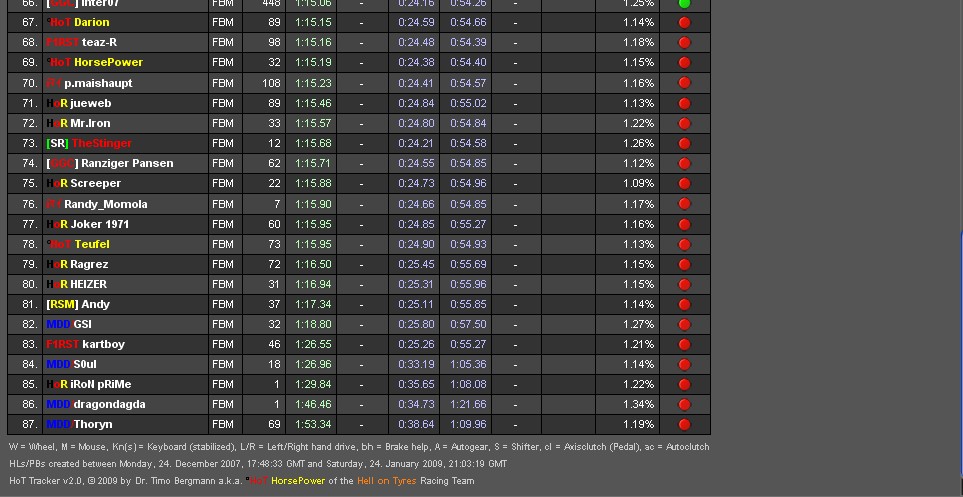Screen dimensions: 963x497
Task: Open TheStinger driver entry
Action: pyautogui.click(x=101, y=143)
